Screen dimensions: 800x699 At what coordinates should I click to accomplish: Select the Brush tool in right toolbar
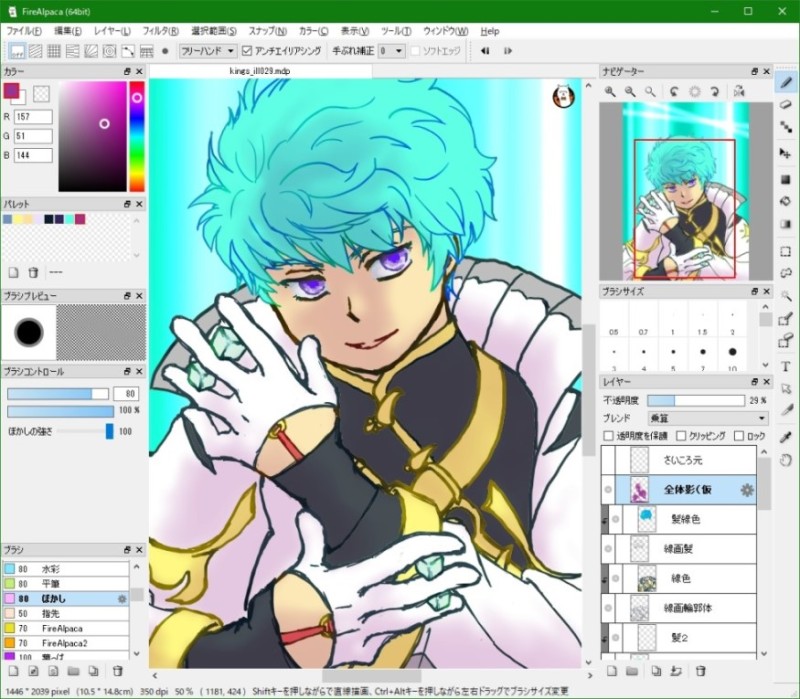[786, 82]
